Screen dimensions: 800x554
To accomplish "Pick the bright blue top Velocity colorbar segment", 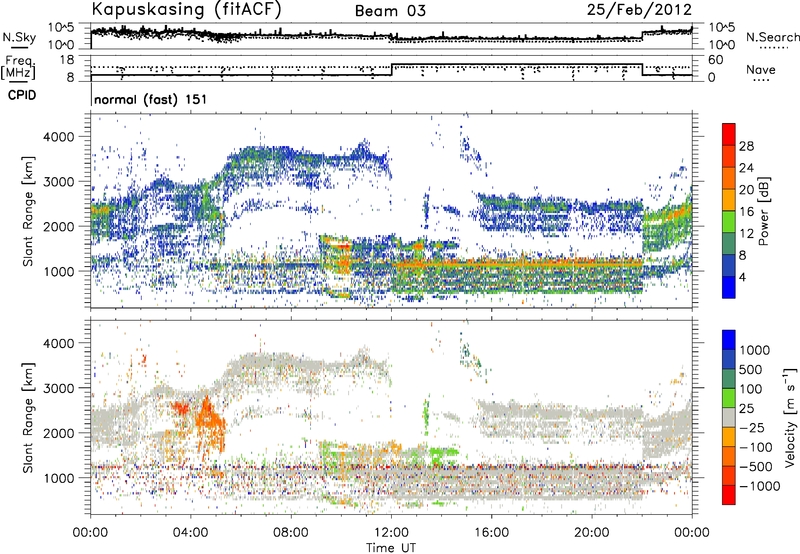I will pyautogui.click(x=729, y=340).
